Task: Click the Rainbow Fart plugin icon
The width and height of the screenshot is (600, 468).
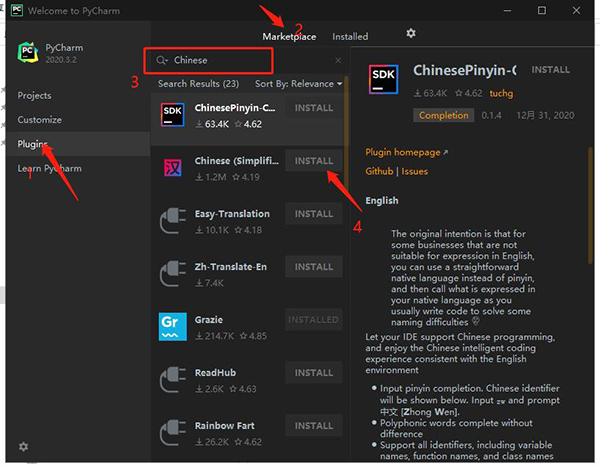Action: tap(173, 433)
